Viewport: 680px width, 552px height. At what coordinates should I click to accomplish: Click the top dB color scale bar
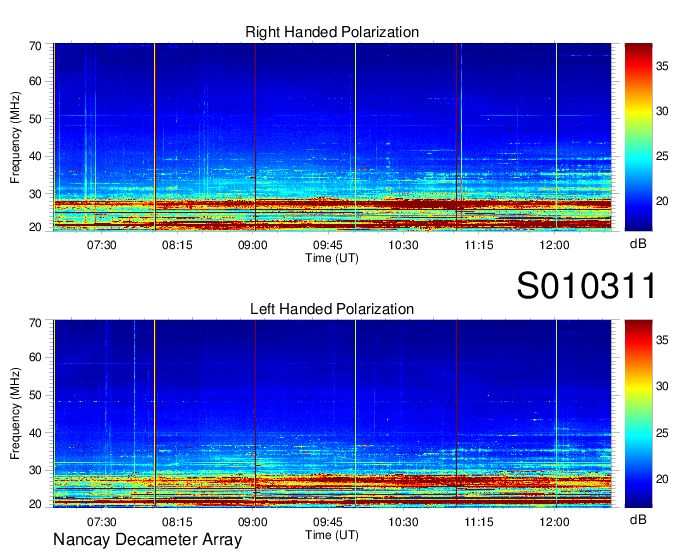pyautogui.click(x=638, y=137)
